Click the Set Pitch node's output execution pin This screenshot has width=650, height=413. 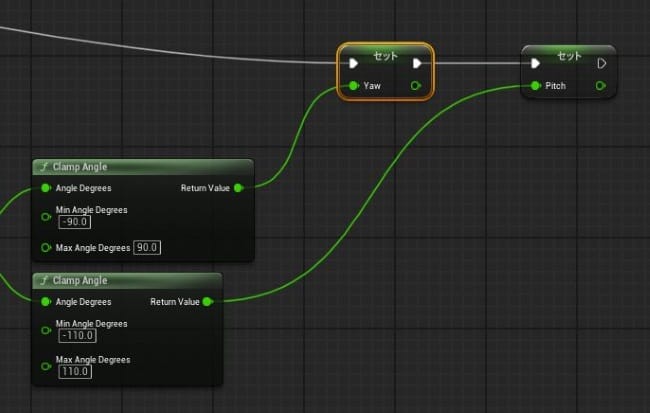pyautogui.click(x=602, y=63)
